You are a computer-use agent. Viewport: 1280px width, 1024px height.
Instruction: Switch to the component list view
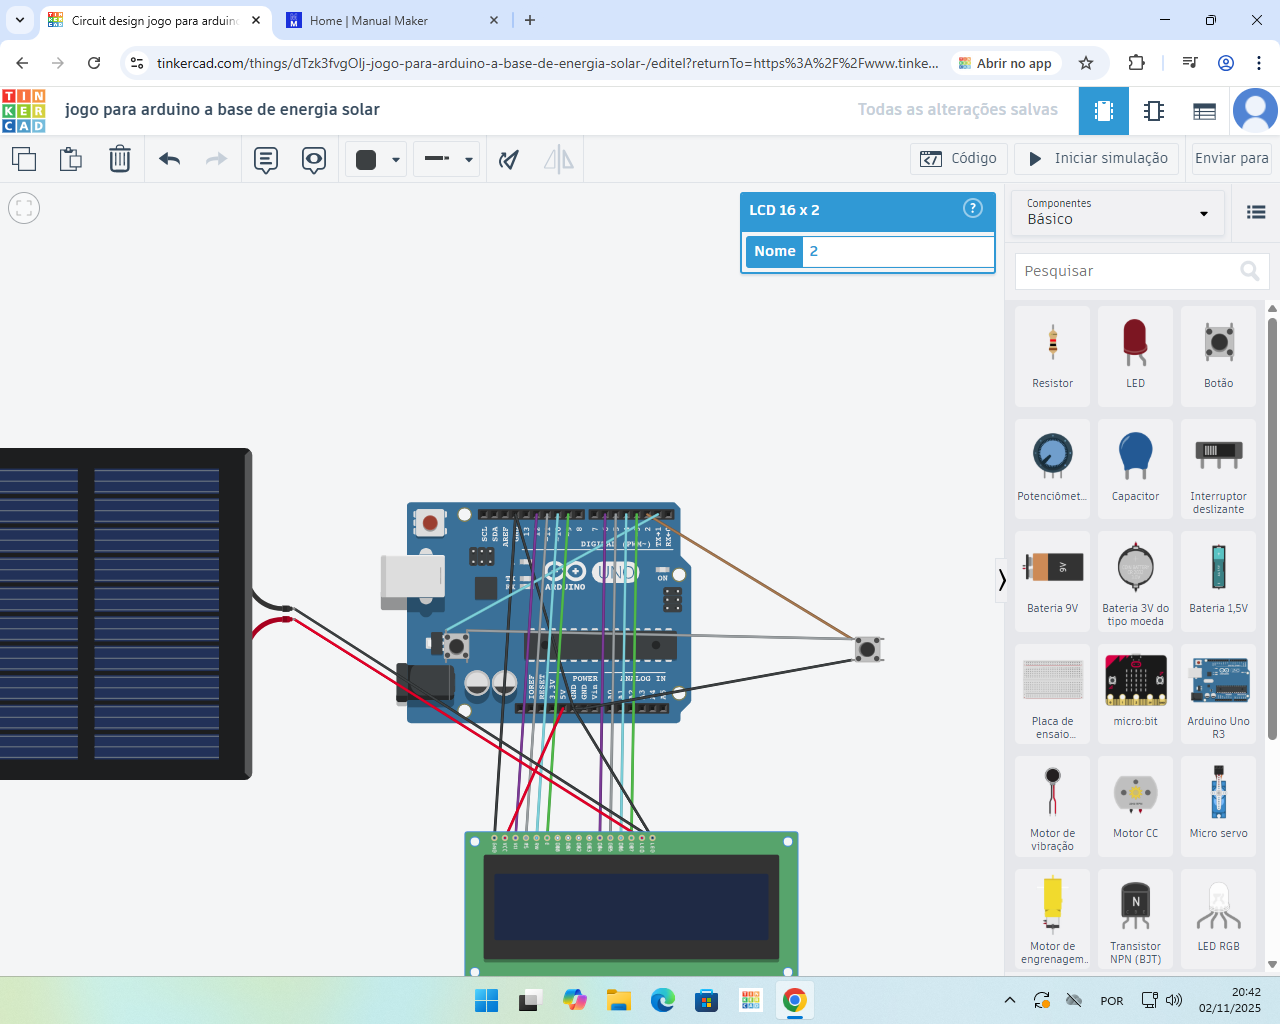point(1204,111)
